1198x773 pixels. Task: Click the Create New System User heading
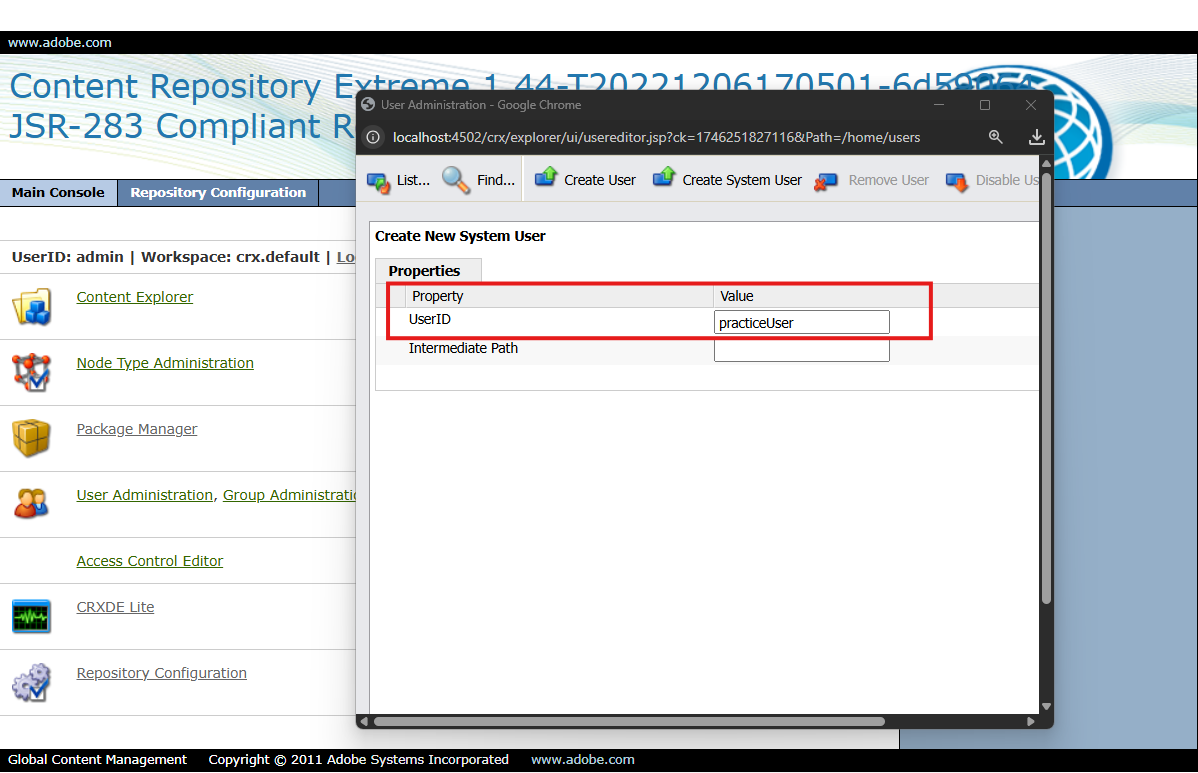coord(460,236)
